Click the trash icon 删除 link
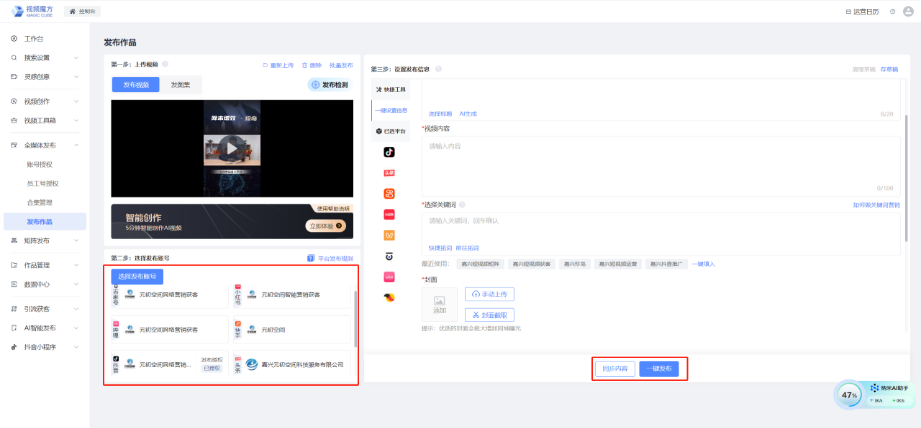Screen dimensions: 921x428 pos(312,65)
